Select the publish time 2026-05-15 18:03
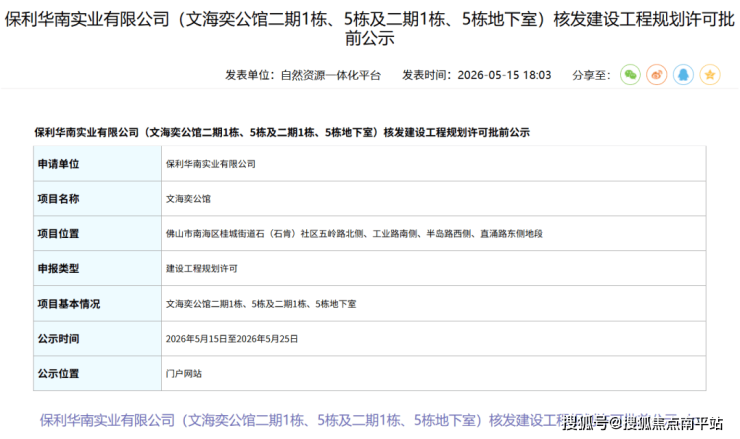This screenshot has width=740, height=439. coord(504,75)
